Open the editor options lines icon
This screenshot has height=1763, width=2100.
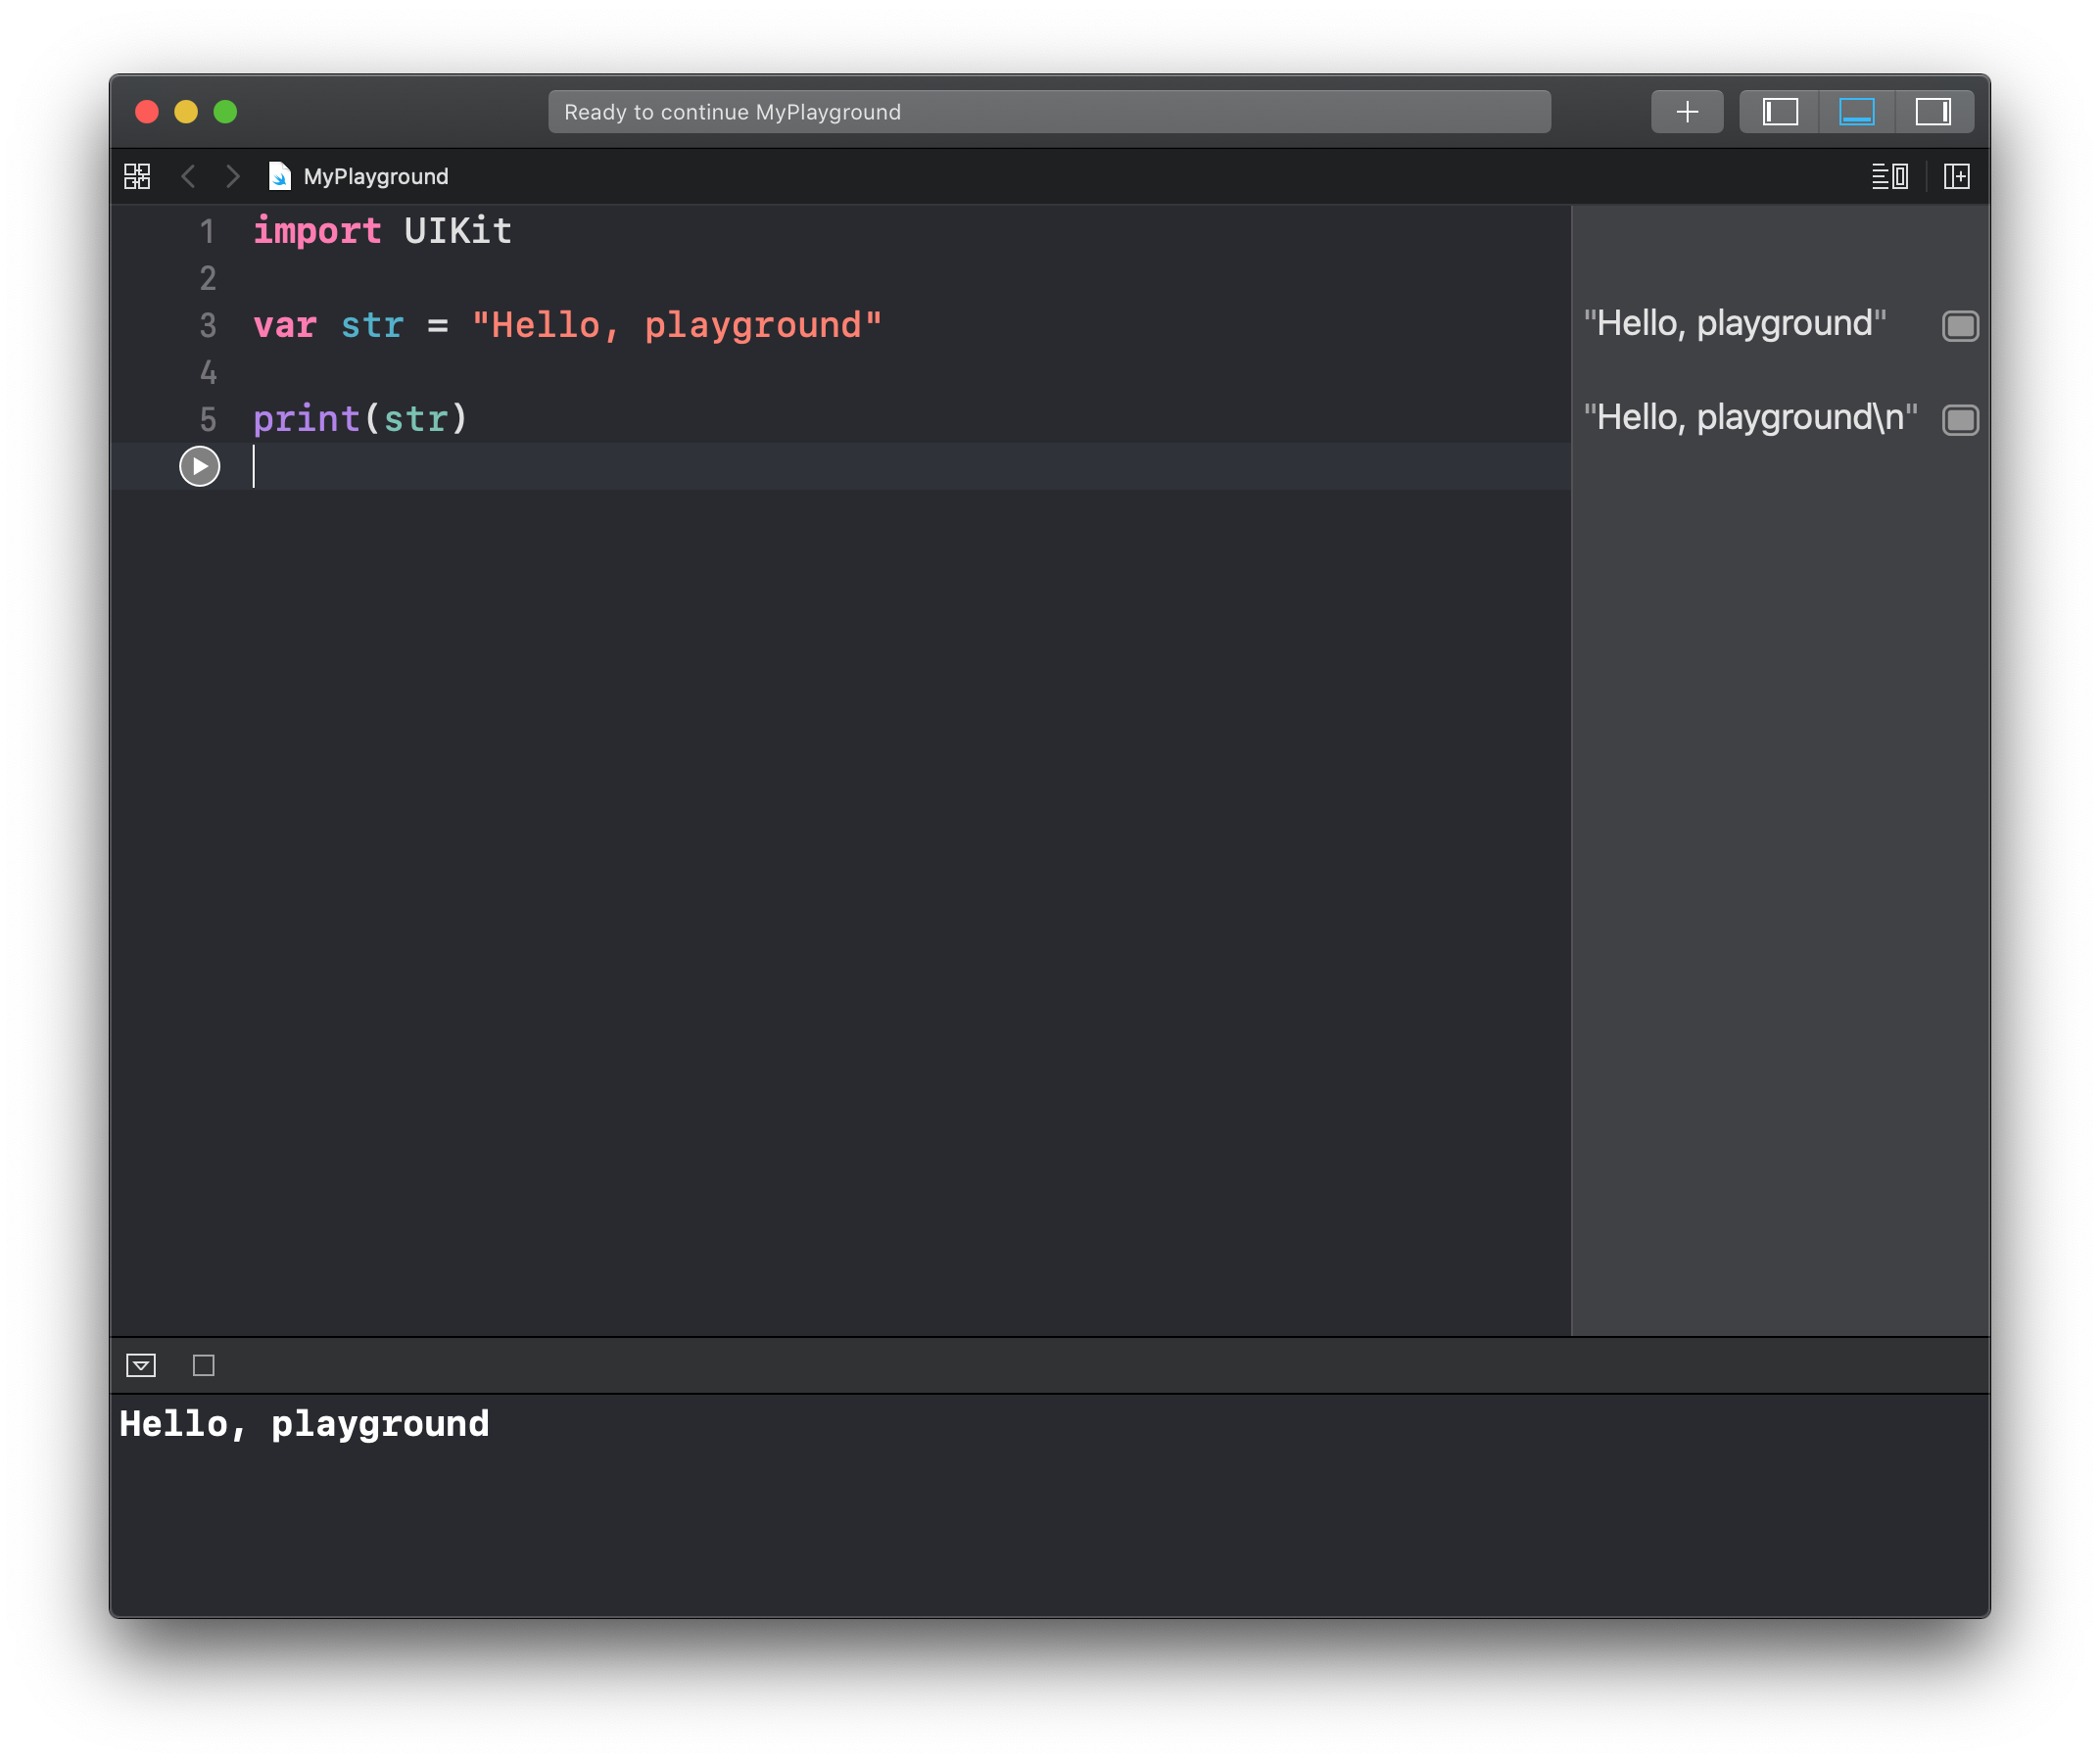1889,176
